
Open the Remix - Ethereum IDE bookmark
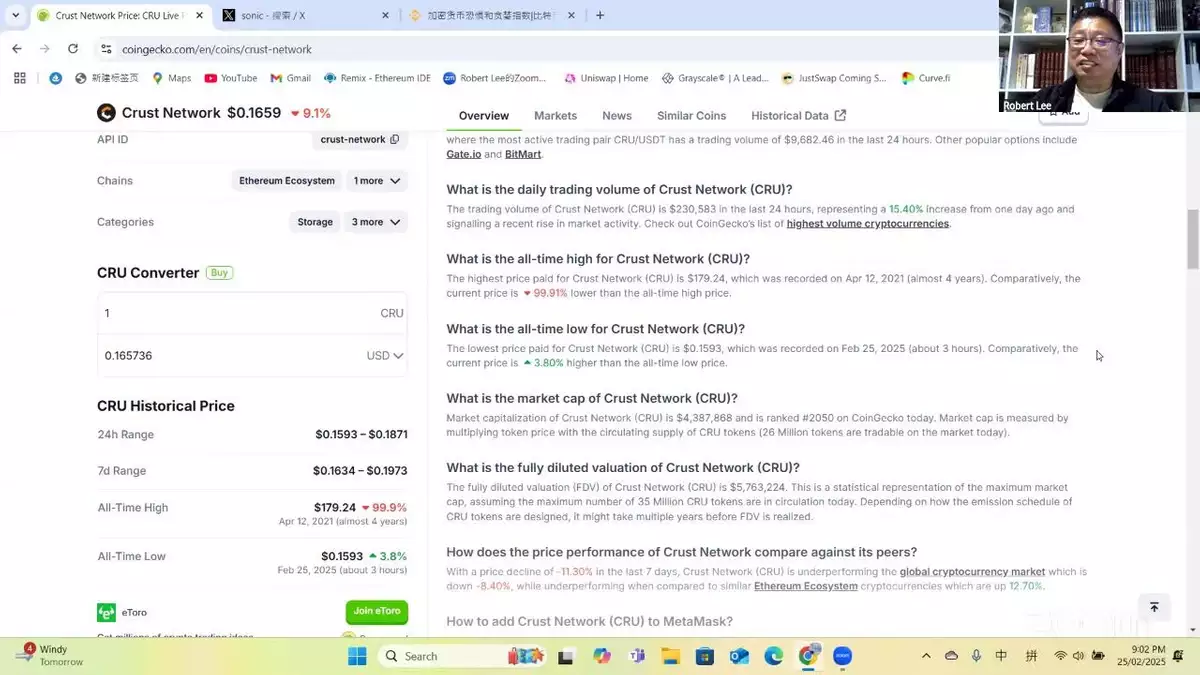point(377,78)
